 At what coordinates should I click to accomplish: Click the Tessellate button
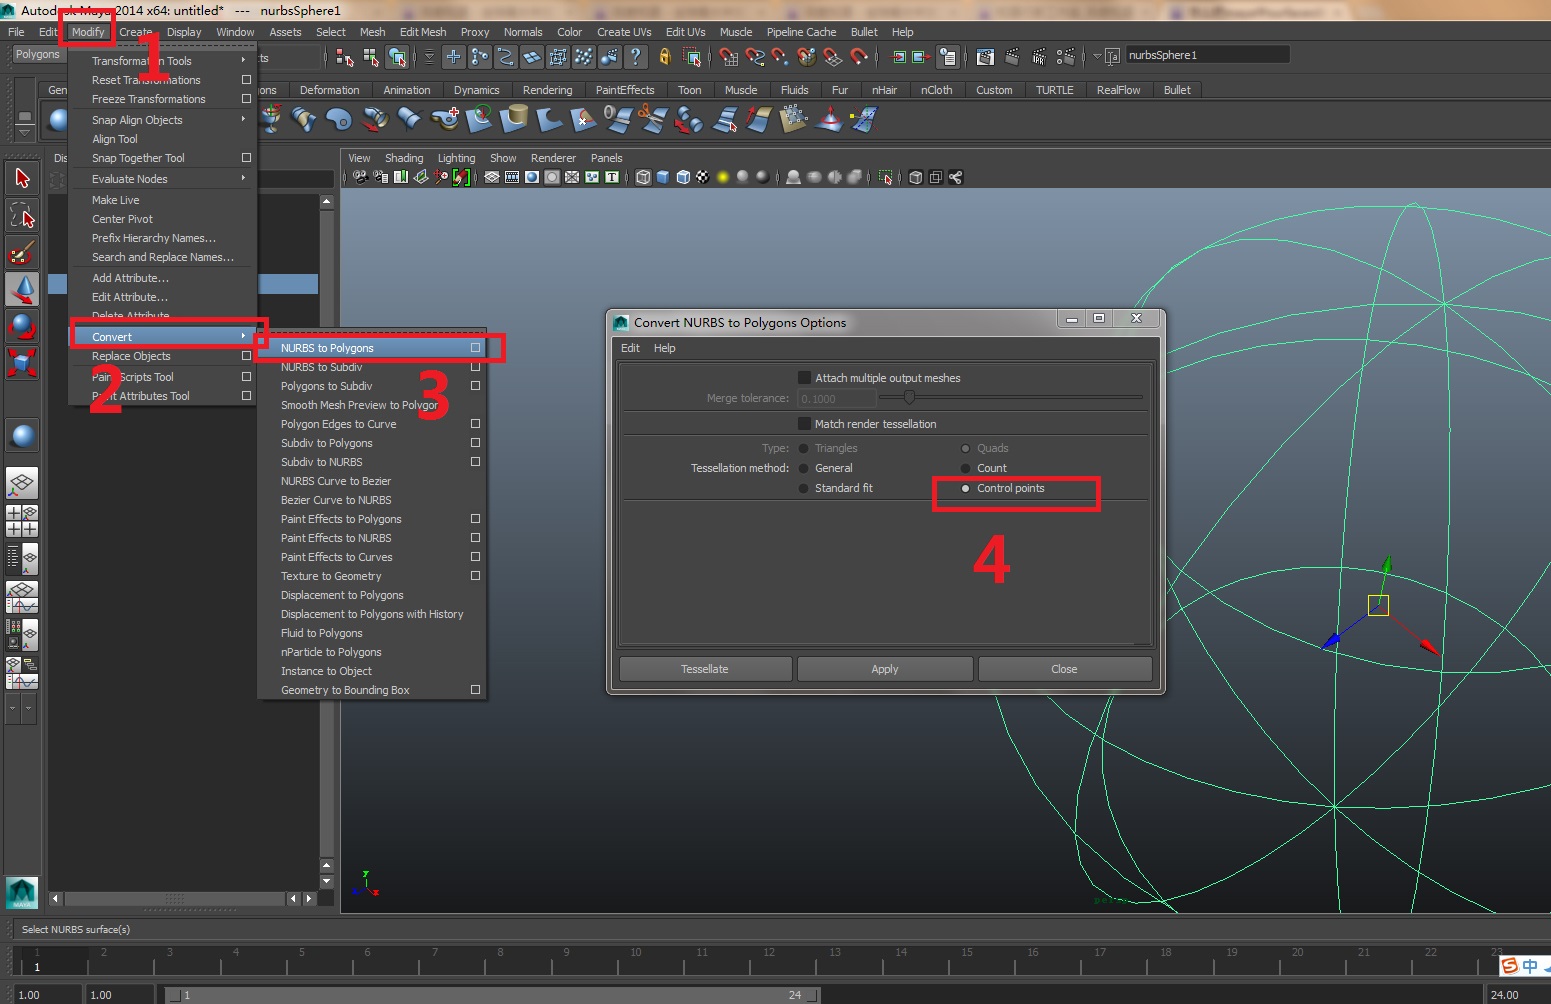pos(705,668)
